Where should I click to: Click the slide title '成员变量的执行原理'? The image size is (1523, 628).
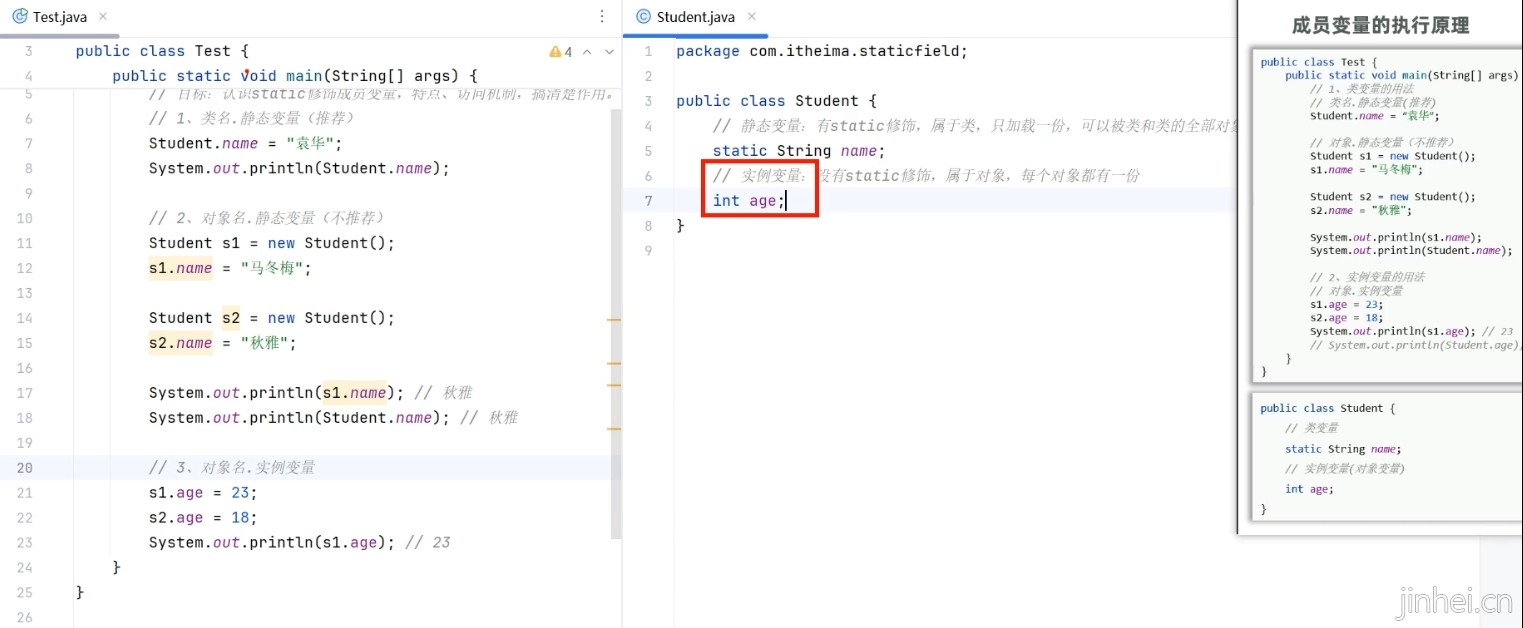pyautogui.click(x=1381, y=25)
